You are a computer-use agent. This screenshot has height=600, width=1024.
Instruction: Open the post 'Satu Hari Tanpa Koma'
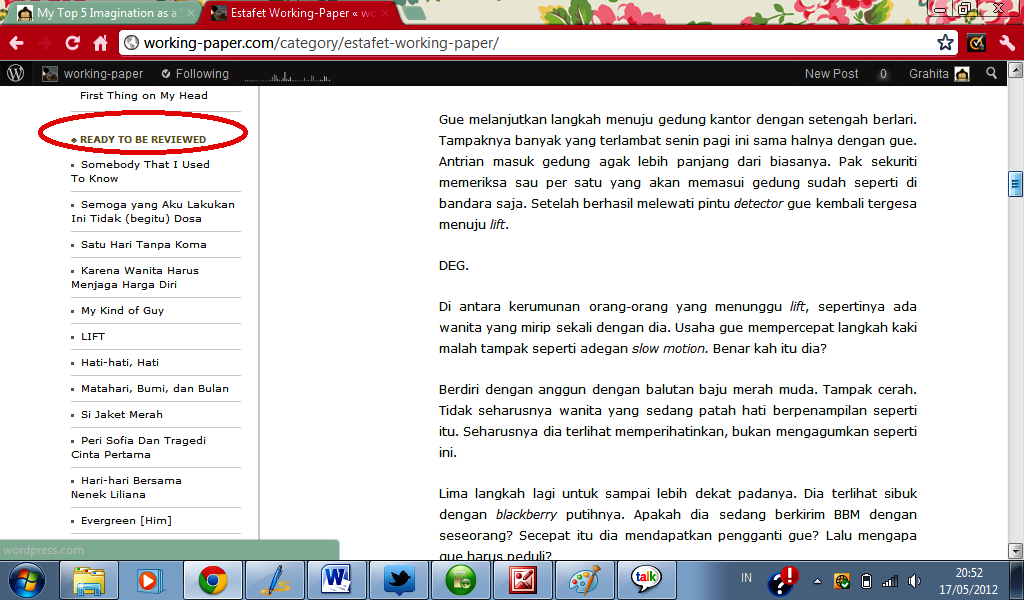click(143, 244)
